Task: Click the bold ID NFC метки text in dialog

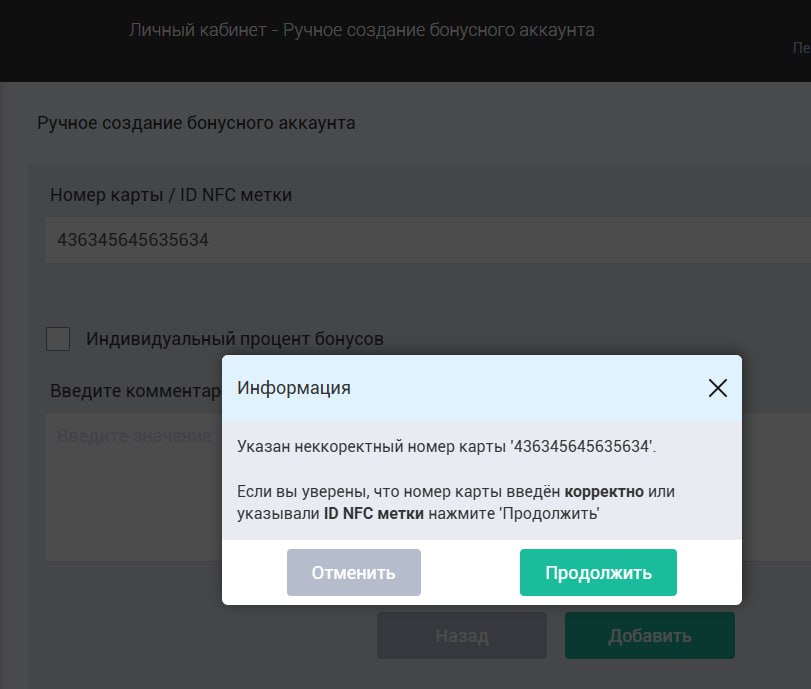Action: (374, 514)
